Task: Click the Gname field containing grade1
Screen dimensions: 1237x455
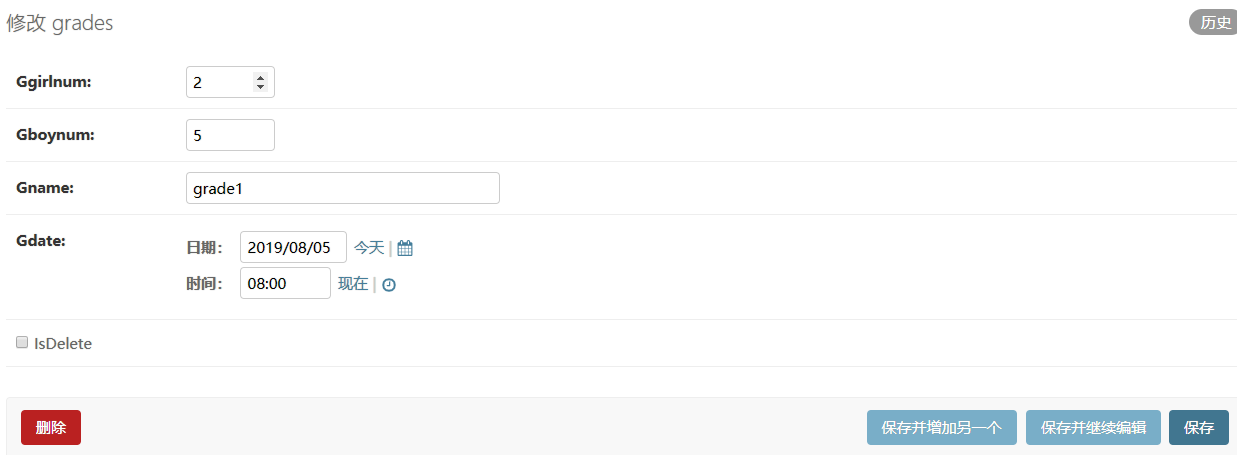Action: [343, 188]
